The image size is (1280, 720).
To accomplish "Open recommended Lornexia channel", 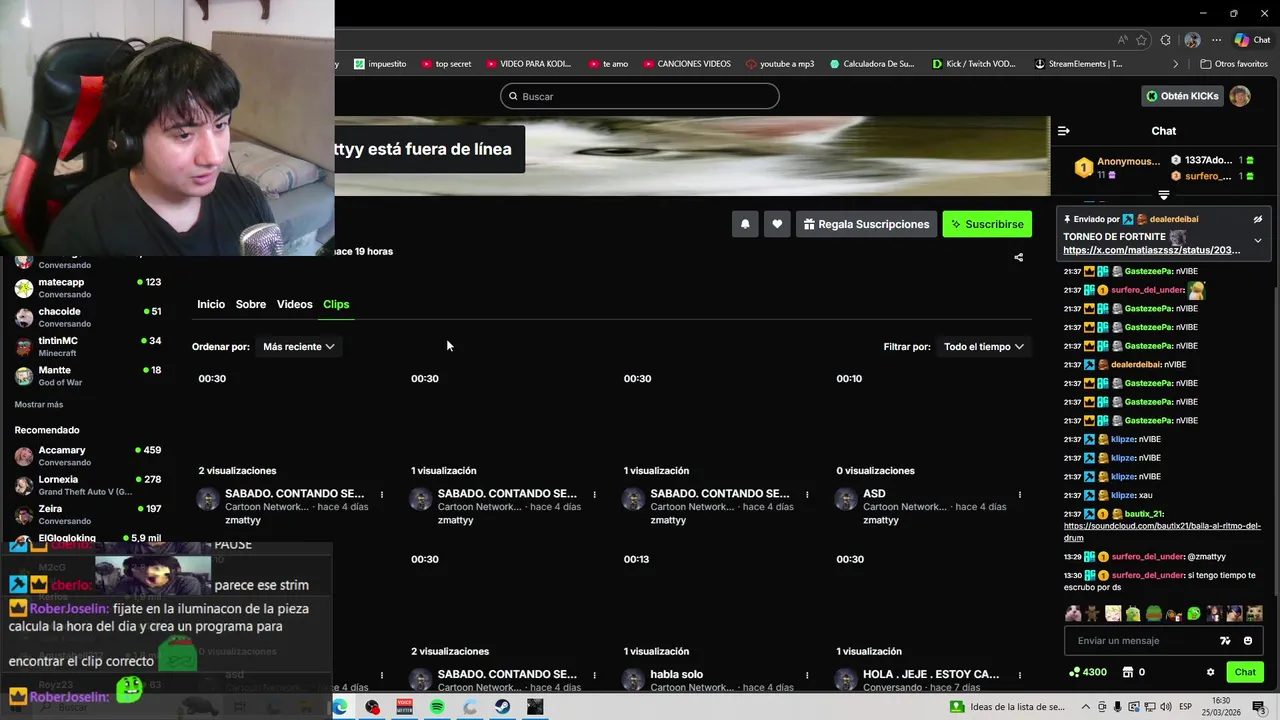I will [88, 485].
